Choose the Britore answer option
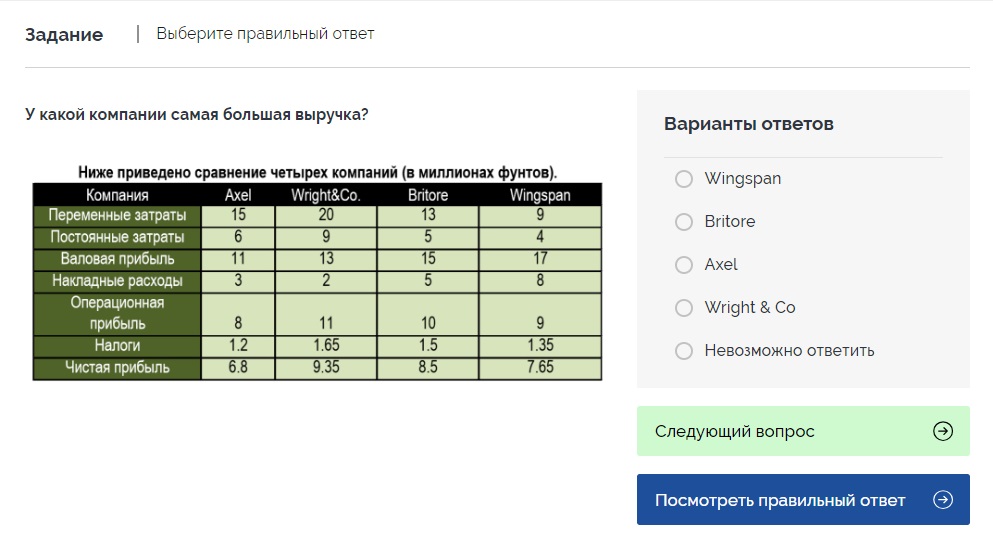 coord(684,222)
